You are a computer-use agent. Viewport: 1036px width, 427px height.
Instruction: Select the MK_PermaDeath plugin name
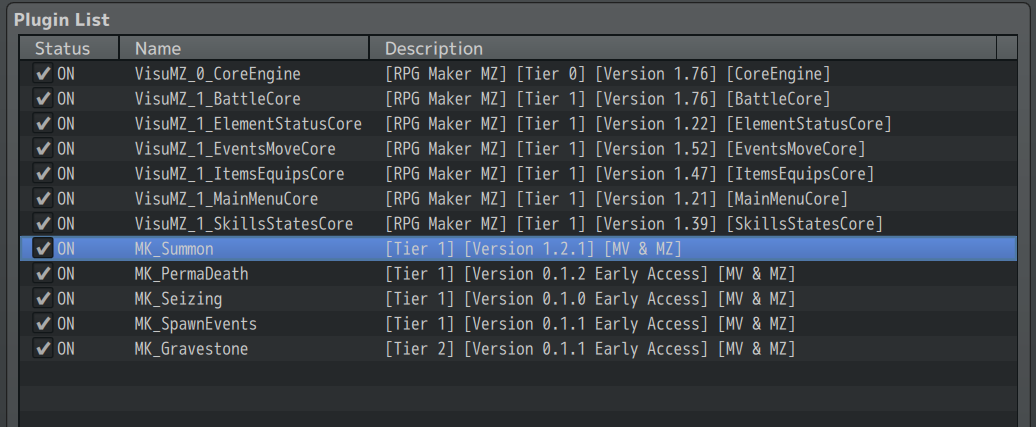(192, 274)
